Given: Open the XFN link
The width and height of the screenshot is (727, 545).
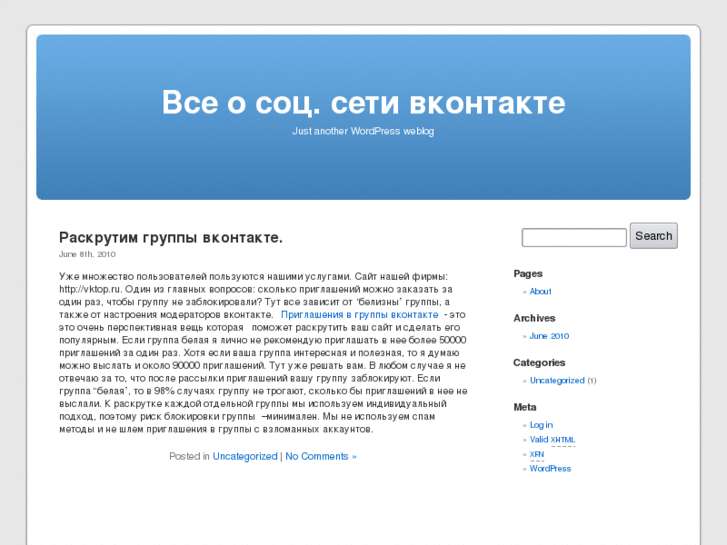Looking at the screenshot, I should tap(537, 454).
